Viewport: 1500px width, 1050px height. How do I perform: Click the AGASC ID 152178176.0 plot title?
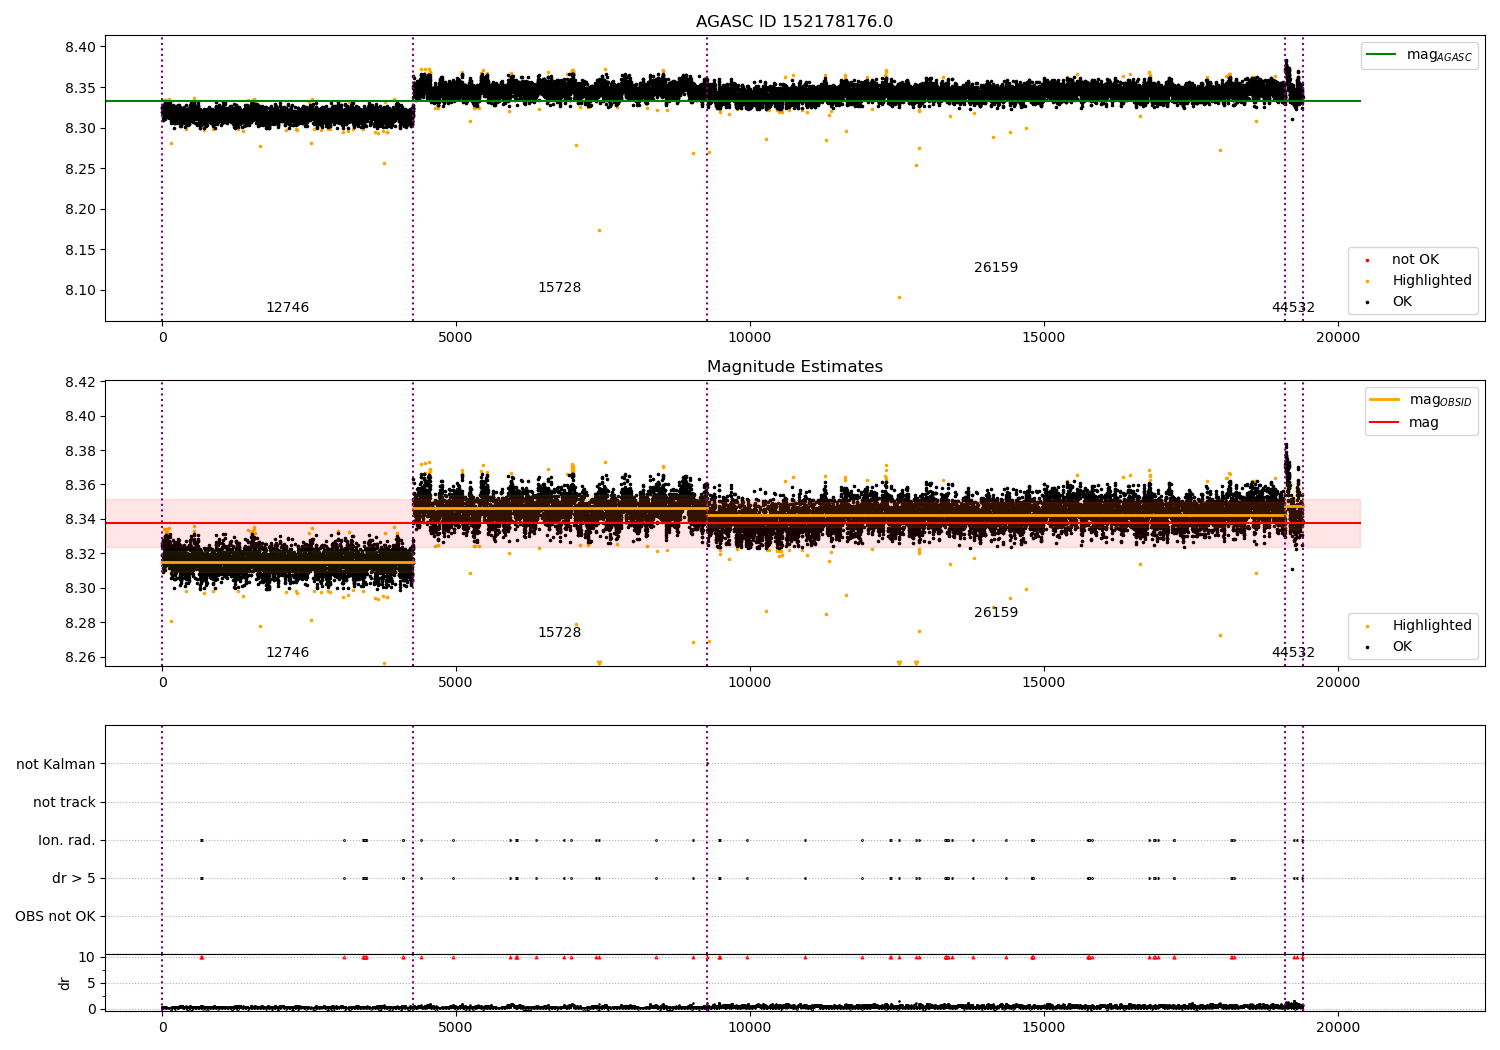(794, 22)
